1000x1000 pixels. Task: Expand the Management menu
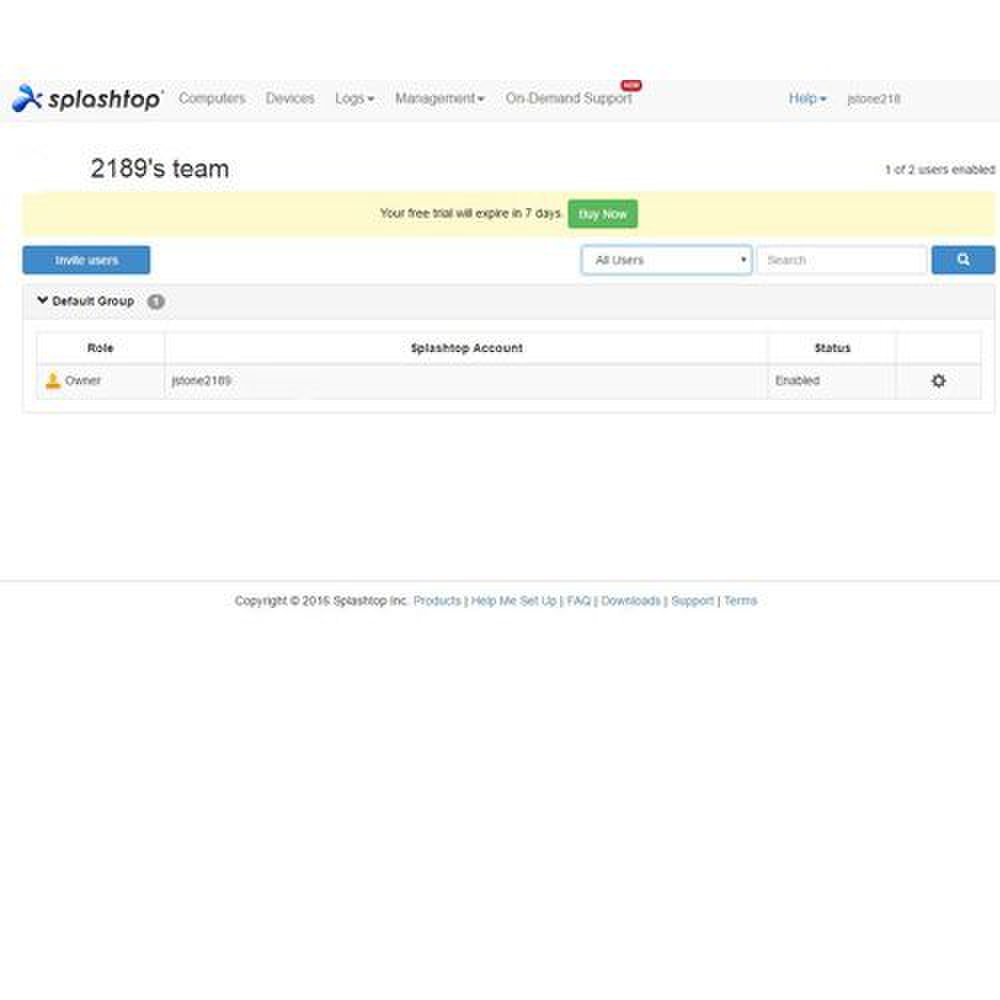[x=439, y=99]
